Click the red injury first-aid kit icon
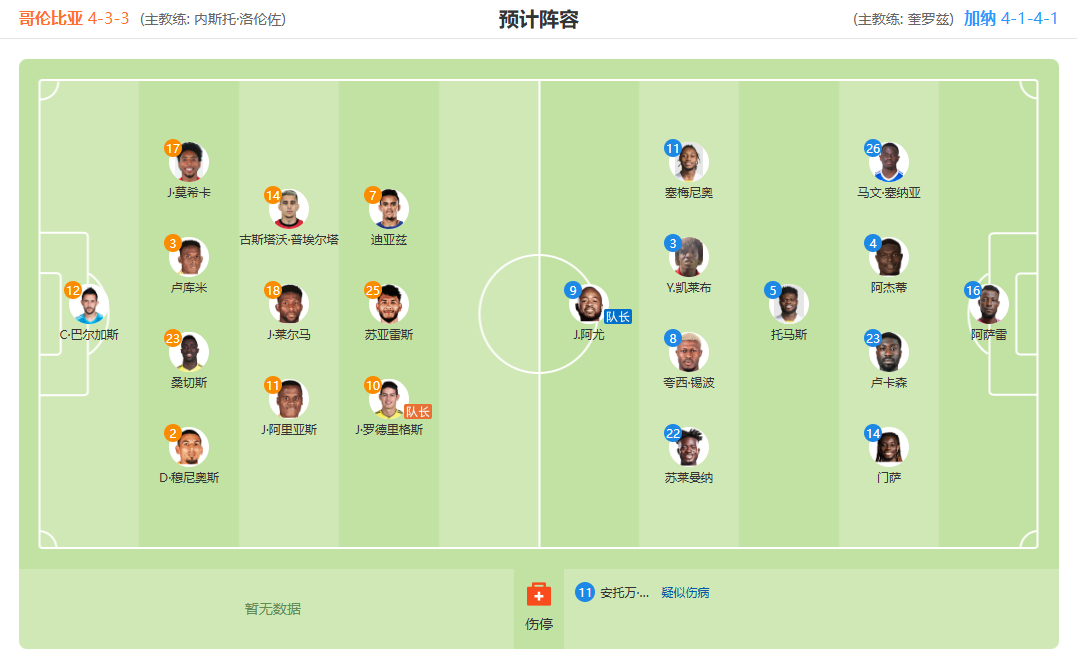Image resolution: width=1077 pixels, height=667 pixels. coord(538,594)
